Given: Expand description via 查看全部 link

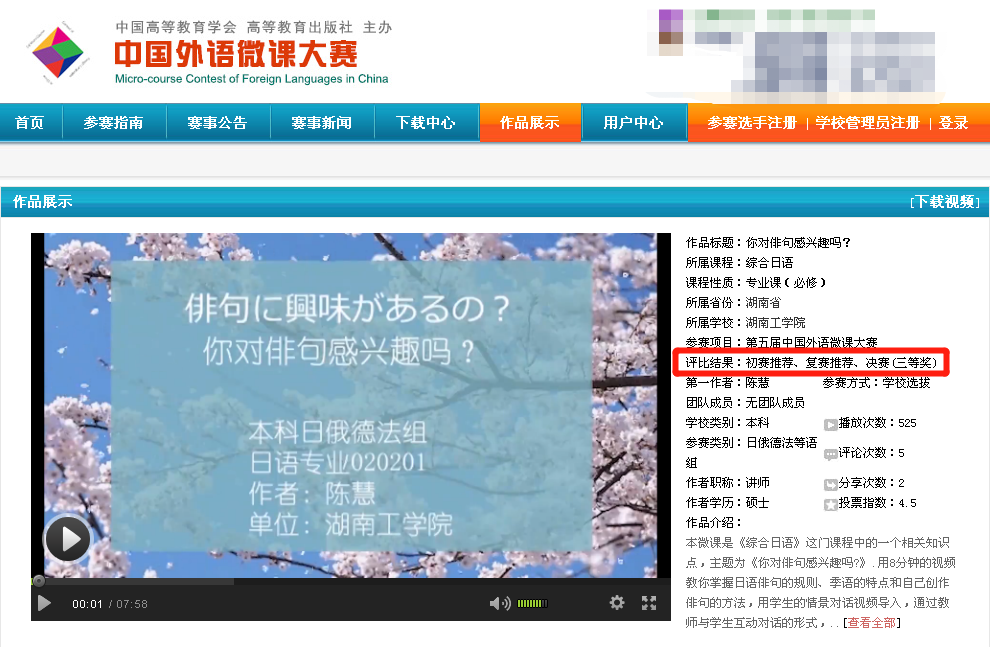Looking at the screenshot, I should click(871, 623).
